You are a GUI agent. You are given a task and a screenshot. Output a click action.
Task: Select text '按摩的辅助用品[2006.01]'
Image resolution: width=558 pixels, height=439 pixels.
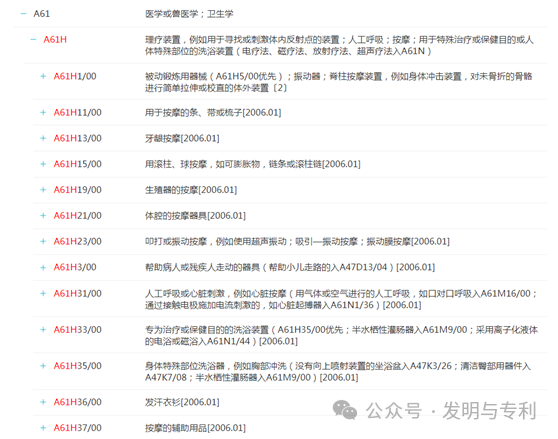195,428
